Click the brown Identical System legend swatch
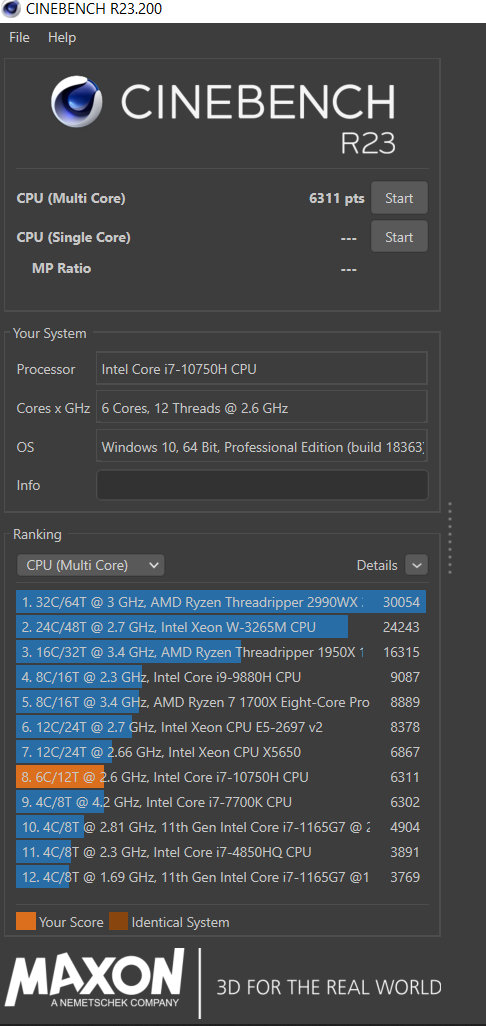486x1026 pixels. pyautogui.click(x=118, y=921)
